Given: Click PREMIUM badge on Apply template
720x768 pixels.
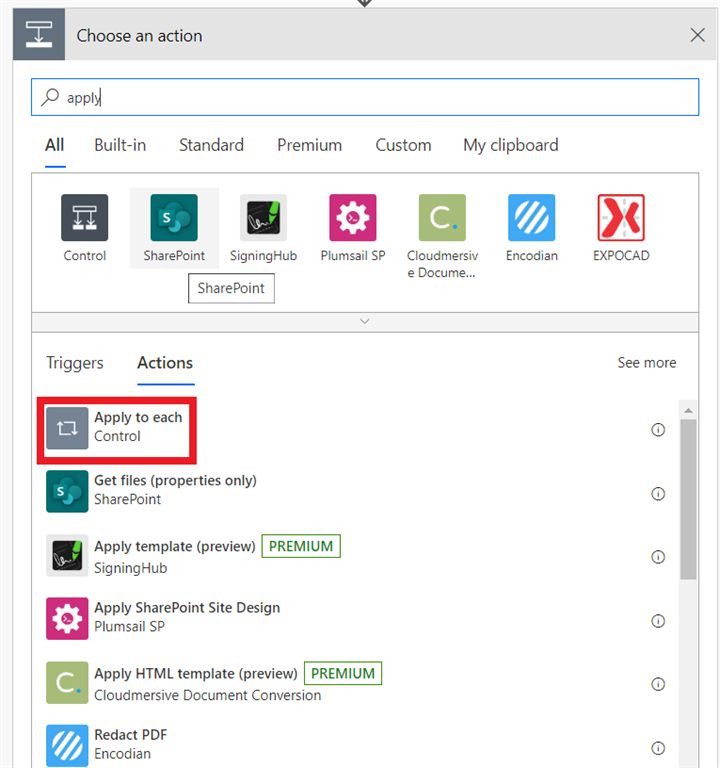Looking at the screenshot, I should click(301, 546).
